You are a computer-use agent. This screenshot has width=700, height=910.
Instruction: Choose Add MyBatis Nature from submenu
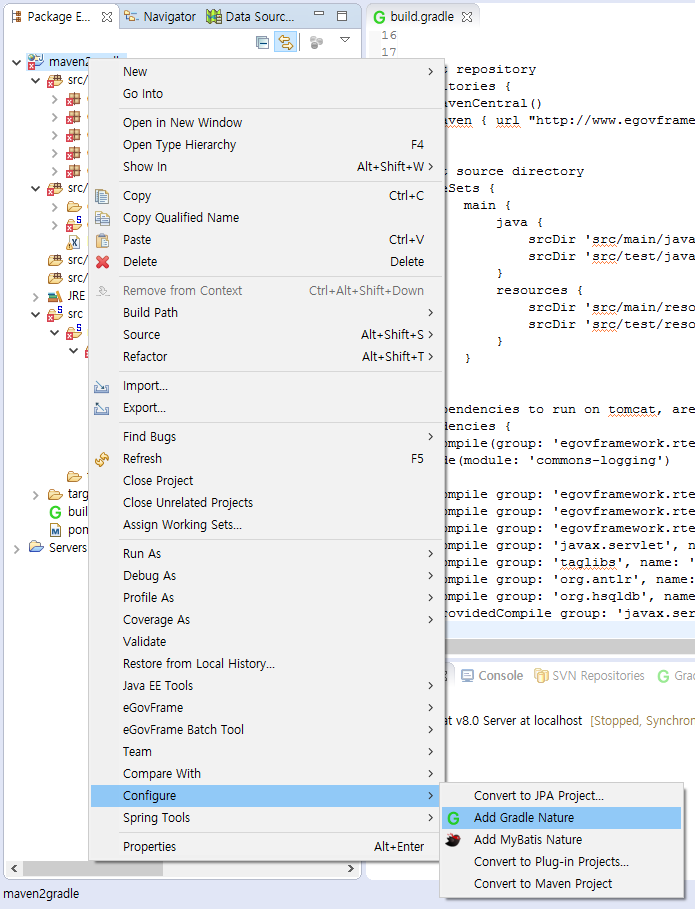[x=527, y=840]
